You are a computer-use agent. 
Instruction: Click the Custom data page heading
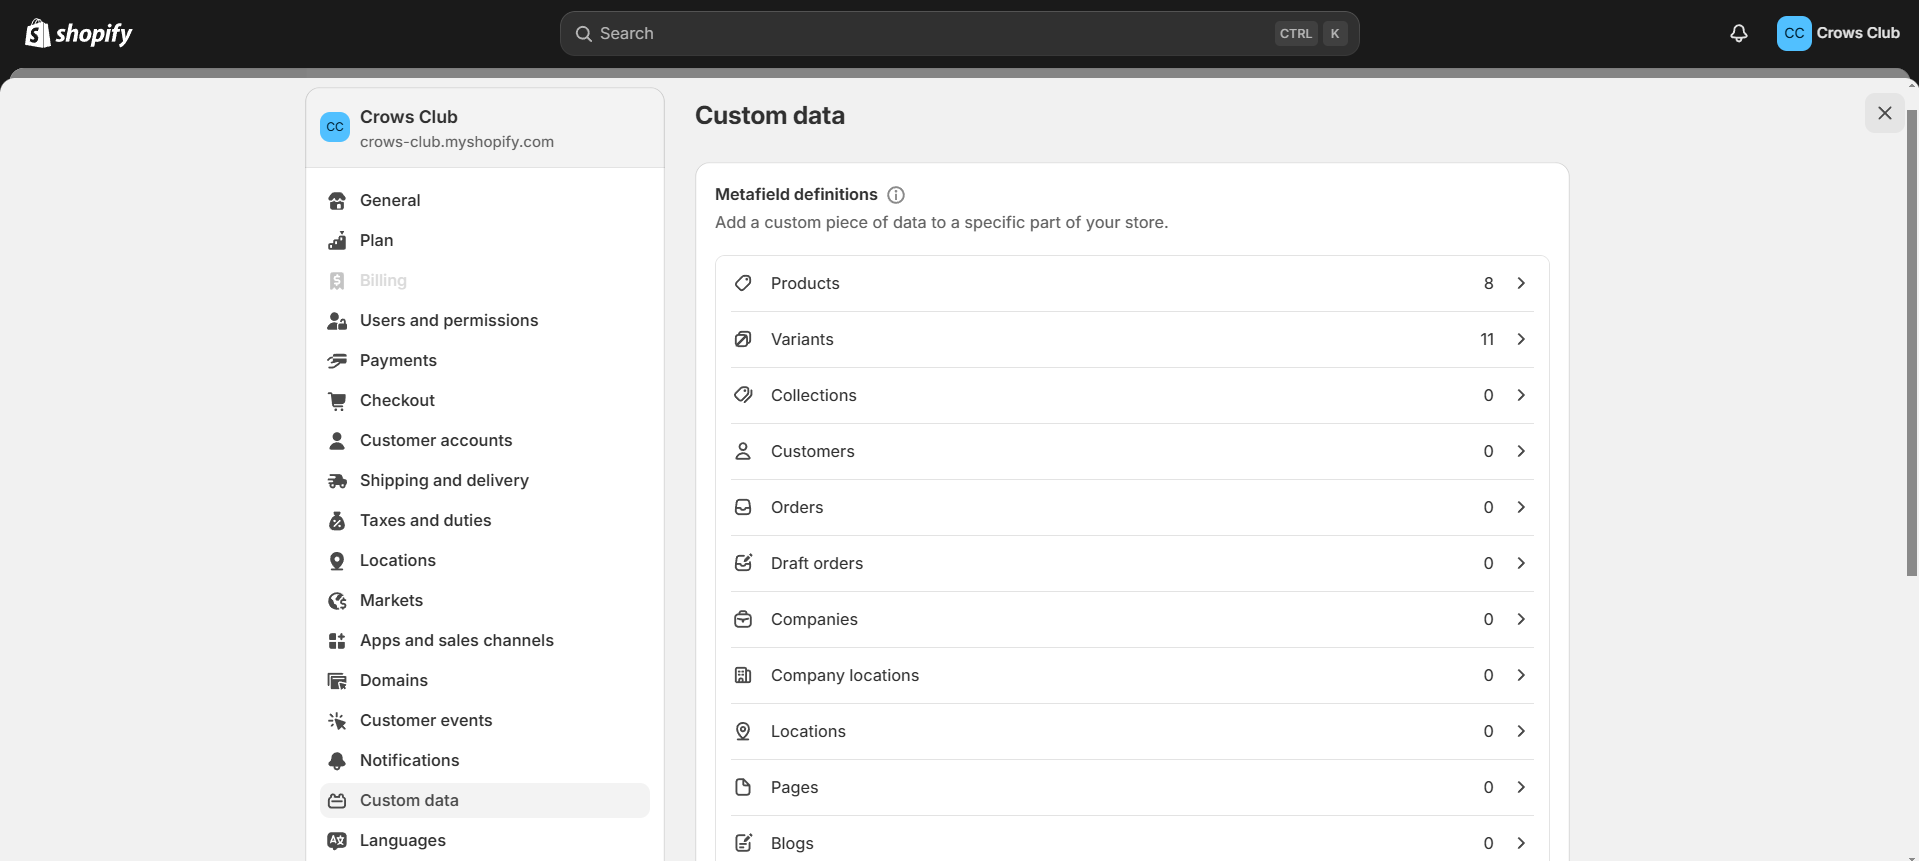tap(770, 116)
